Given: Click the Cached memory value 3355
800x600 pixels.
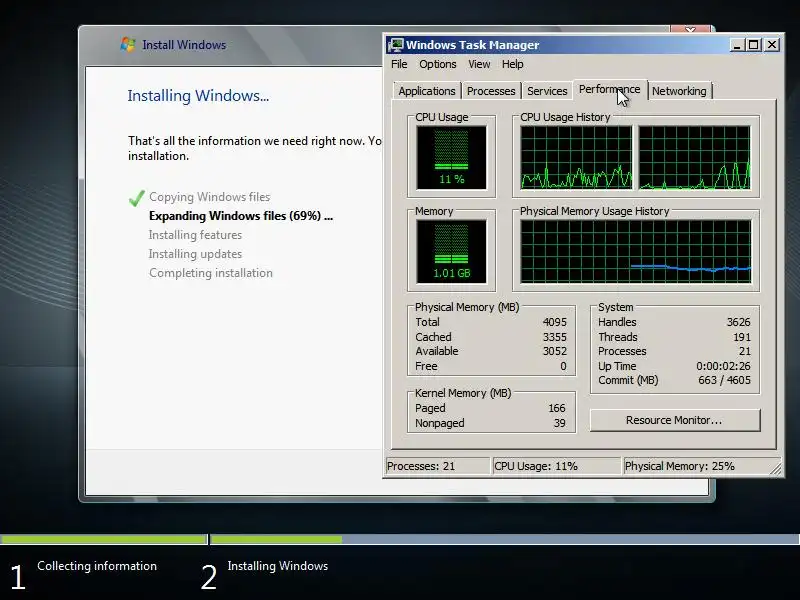Looking at the screenshot, I should pyautogui.click(x=555, y=337).
